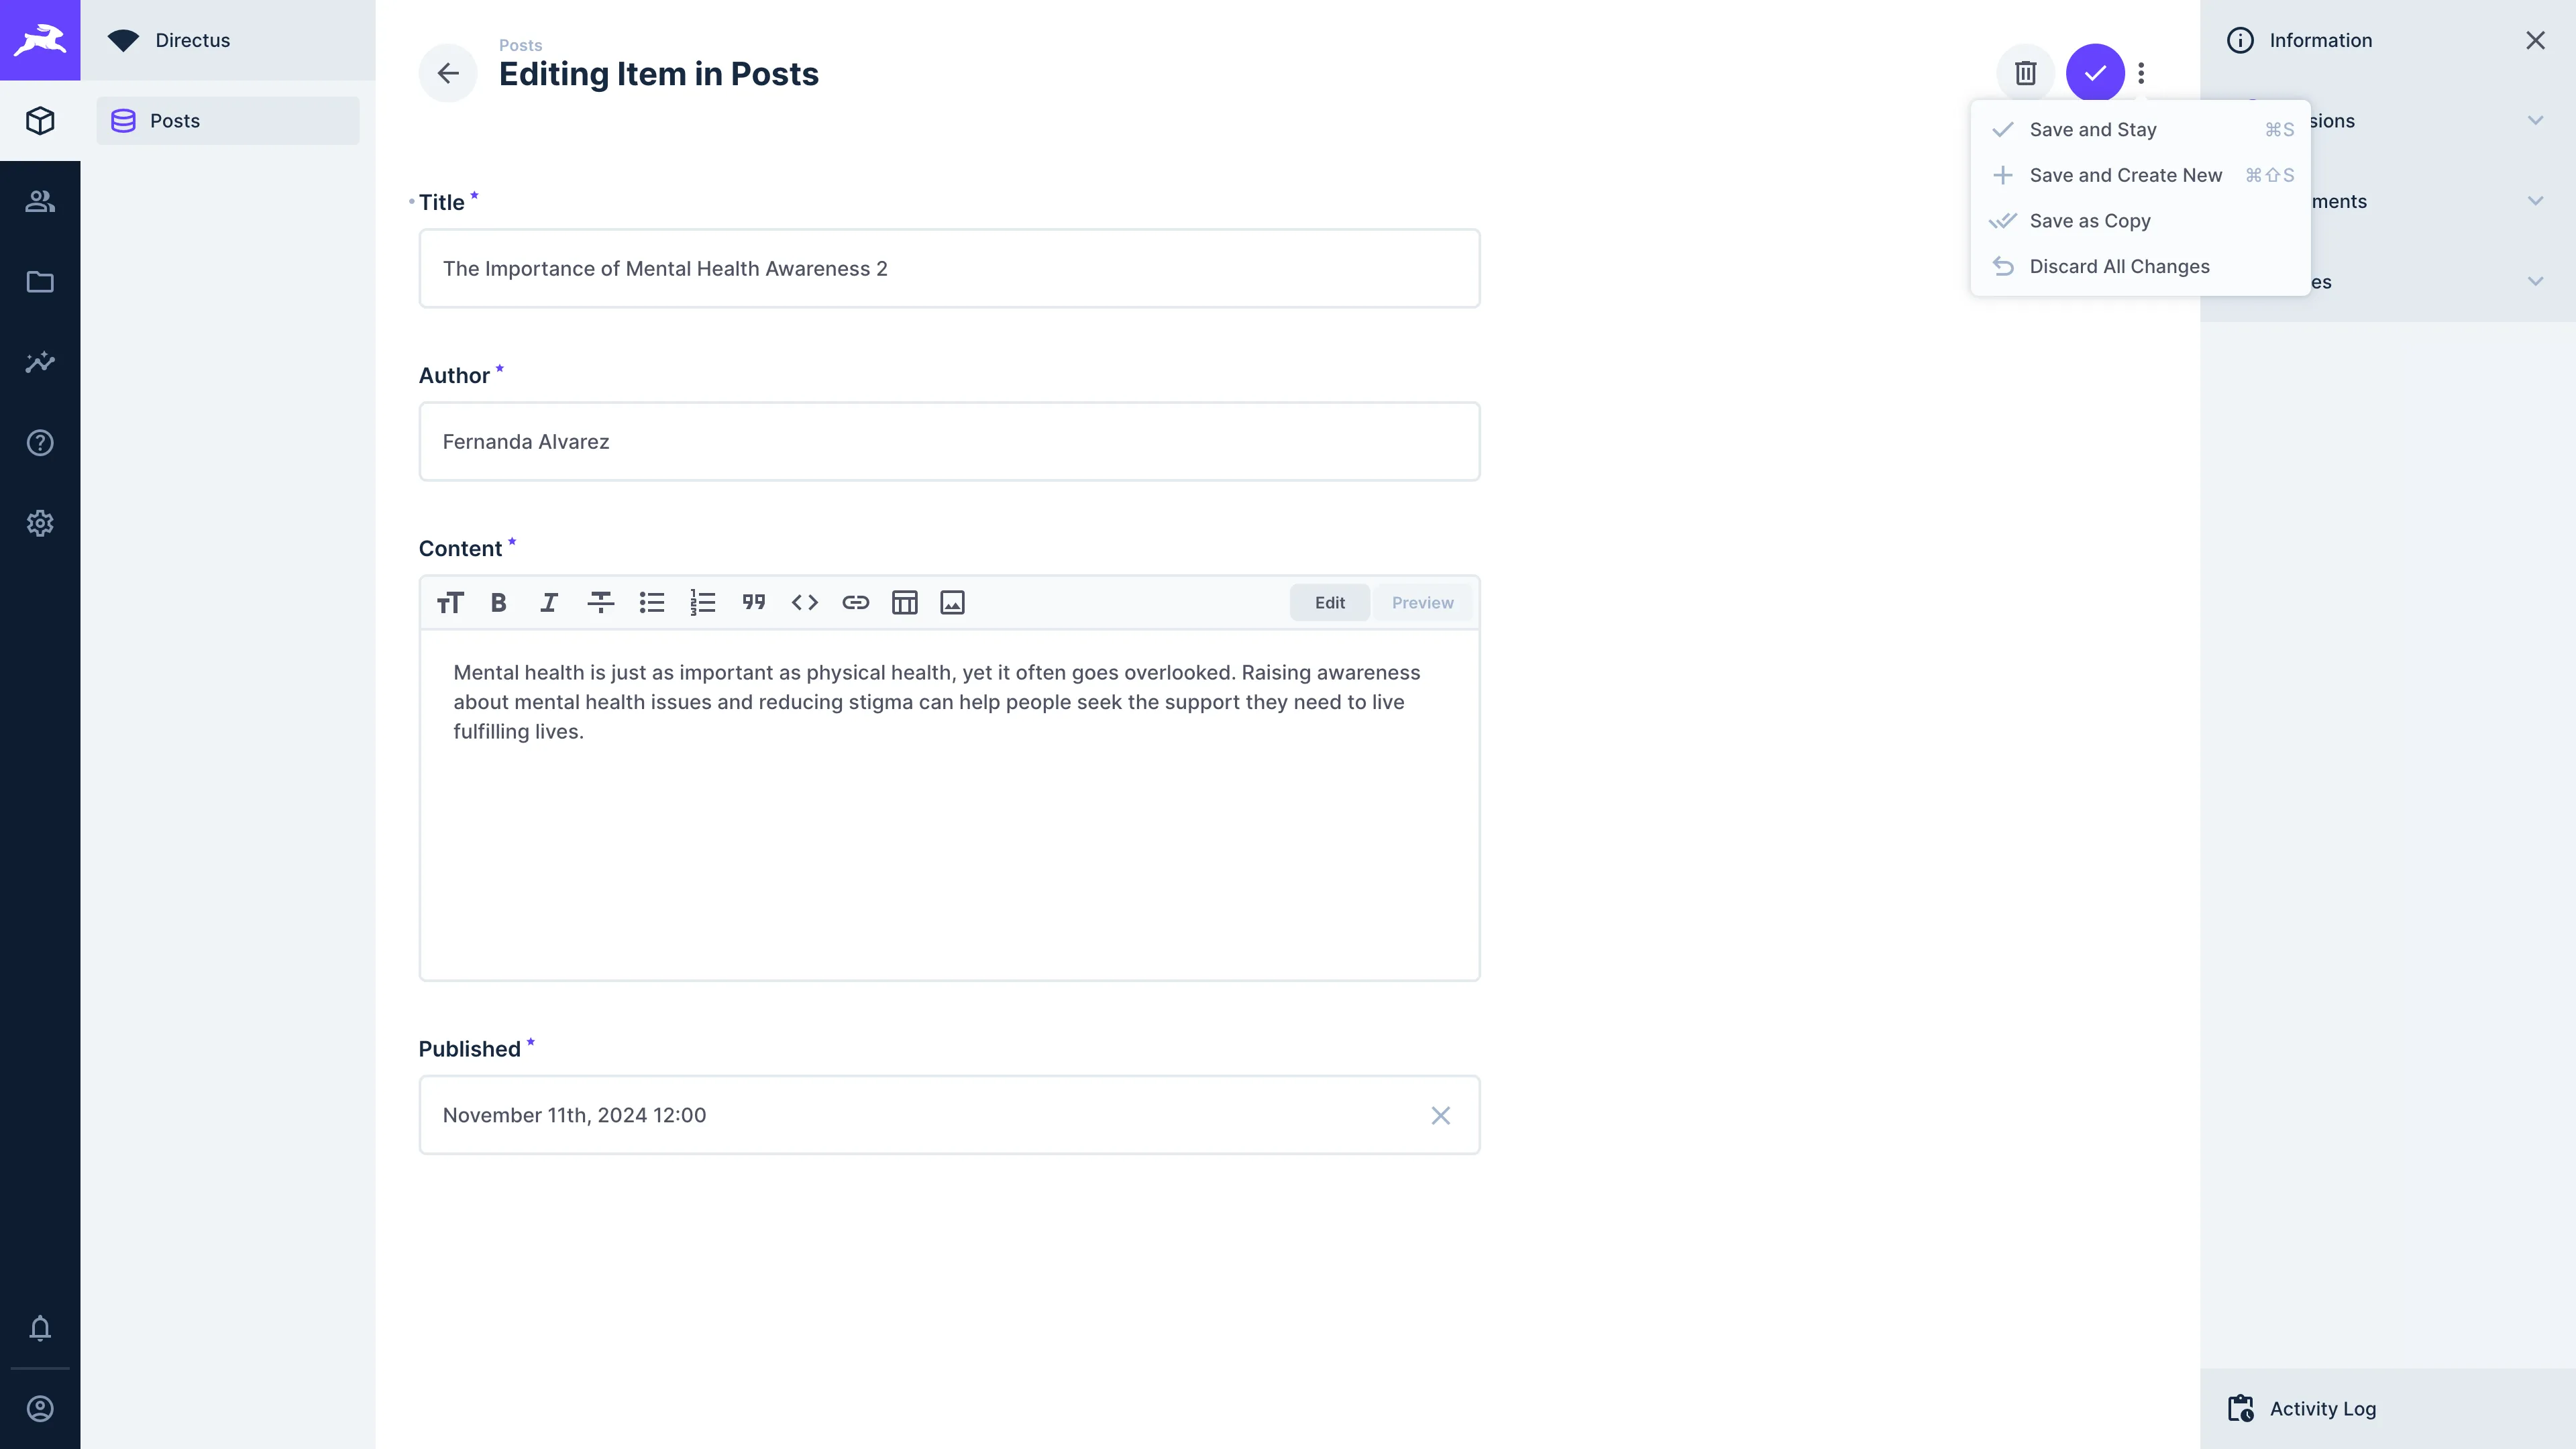Open the Insights module in sidebar

pyautogui.click(x=40, y=362)
